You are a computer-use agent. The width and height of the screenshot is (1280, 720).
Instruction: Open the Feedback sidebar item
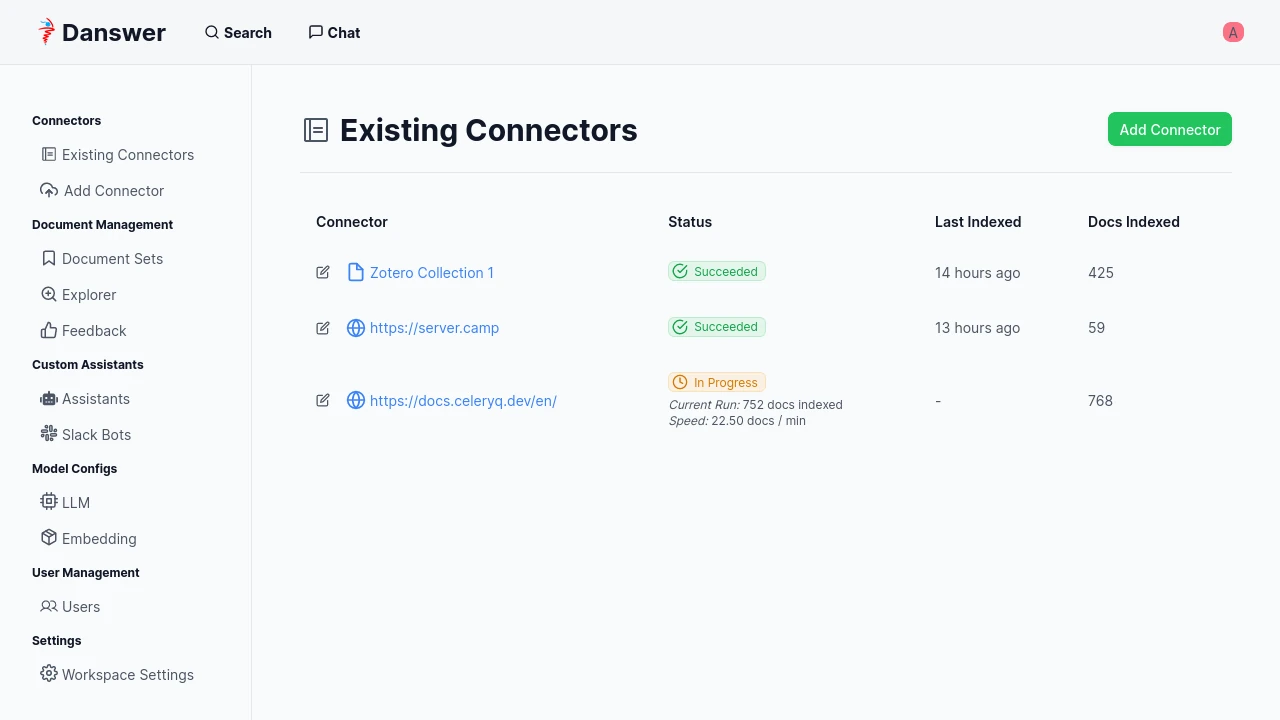click(x=84, y=330)
